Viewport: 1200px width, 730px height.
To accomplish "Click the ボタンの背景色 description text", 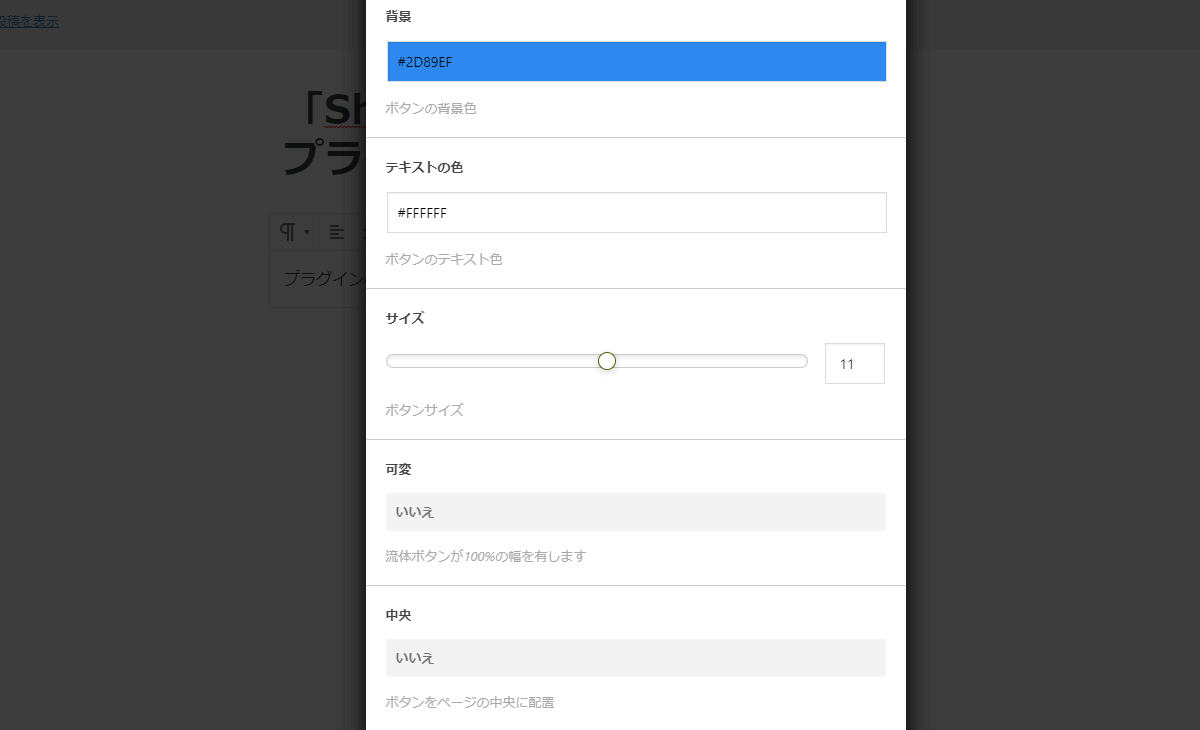I will click(x=431, y=108).
